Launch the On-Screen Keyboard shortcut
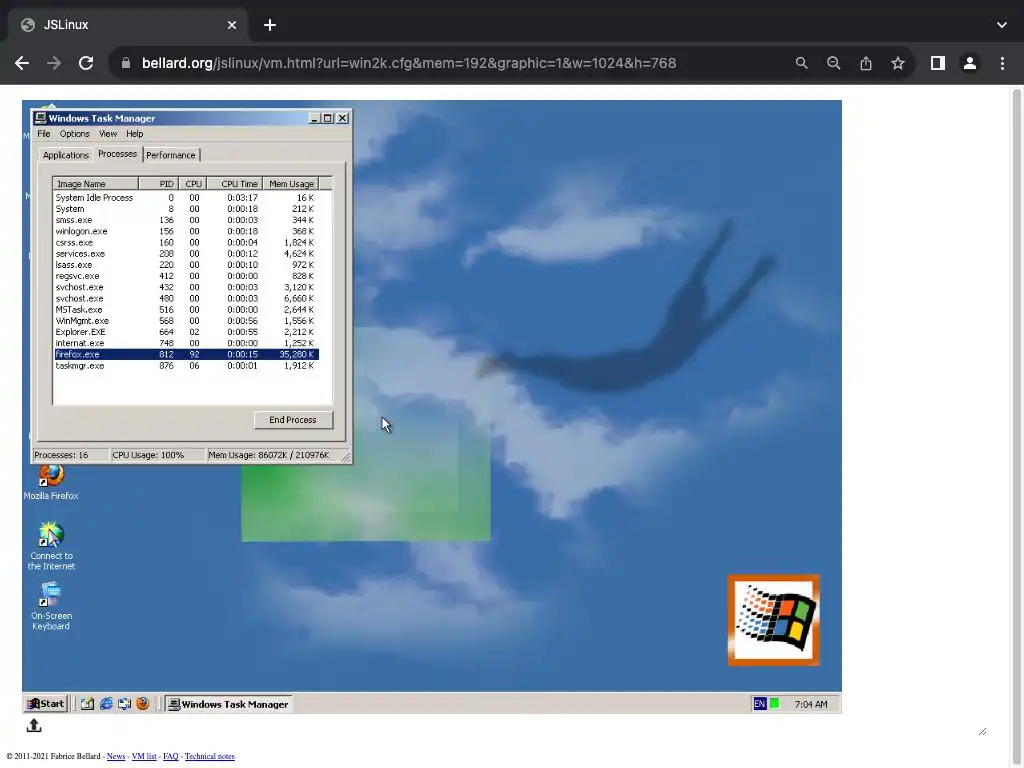Viewport: 1024px width, 768px height. point(51,606)
